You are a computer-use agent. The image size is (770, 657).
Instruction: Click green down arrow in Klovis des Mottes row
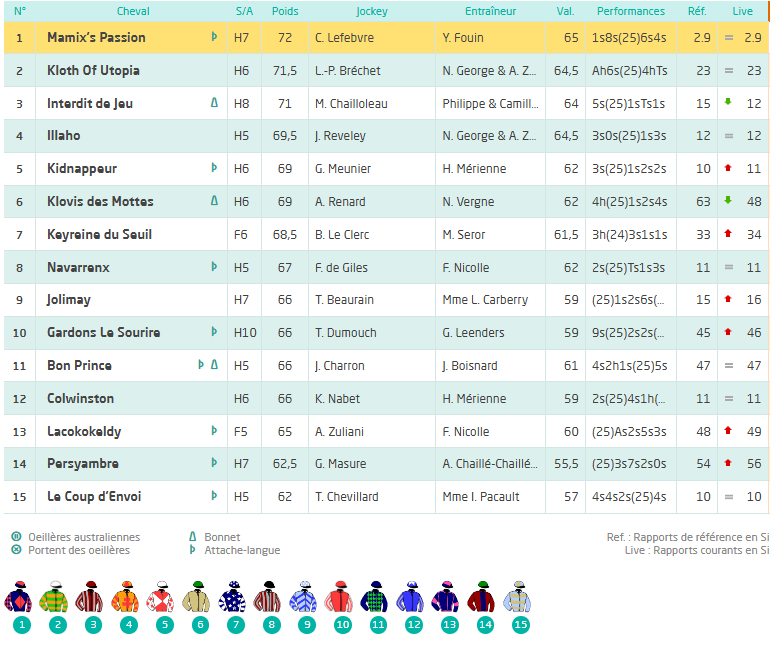[728, 201]
